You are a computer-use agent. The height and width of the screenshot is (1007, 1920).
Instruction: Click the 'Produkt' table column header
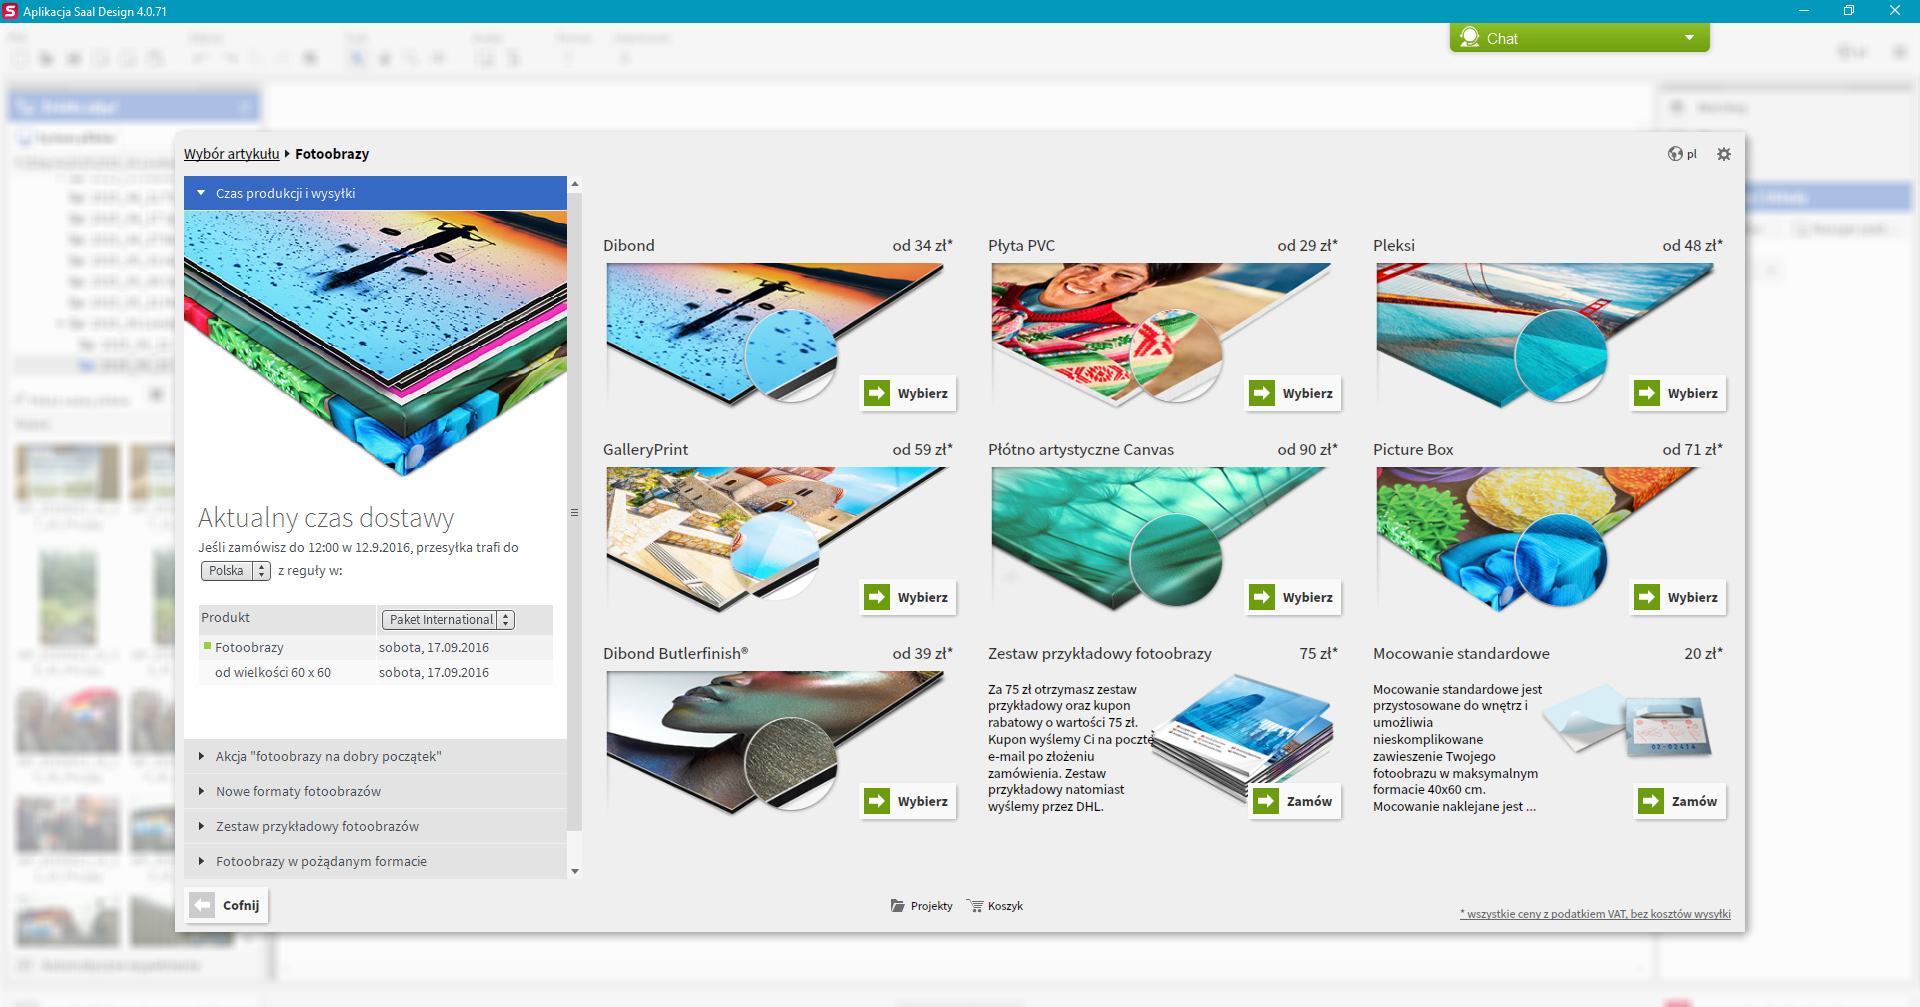click(x=287, y=618)
